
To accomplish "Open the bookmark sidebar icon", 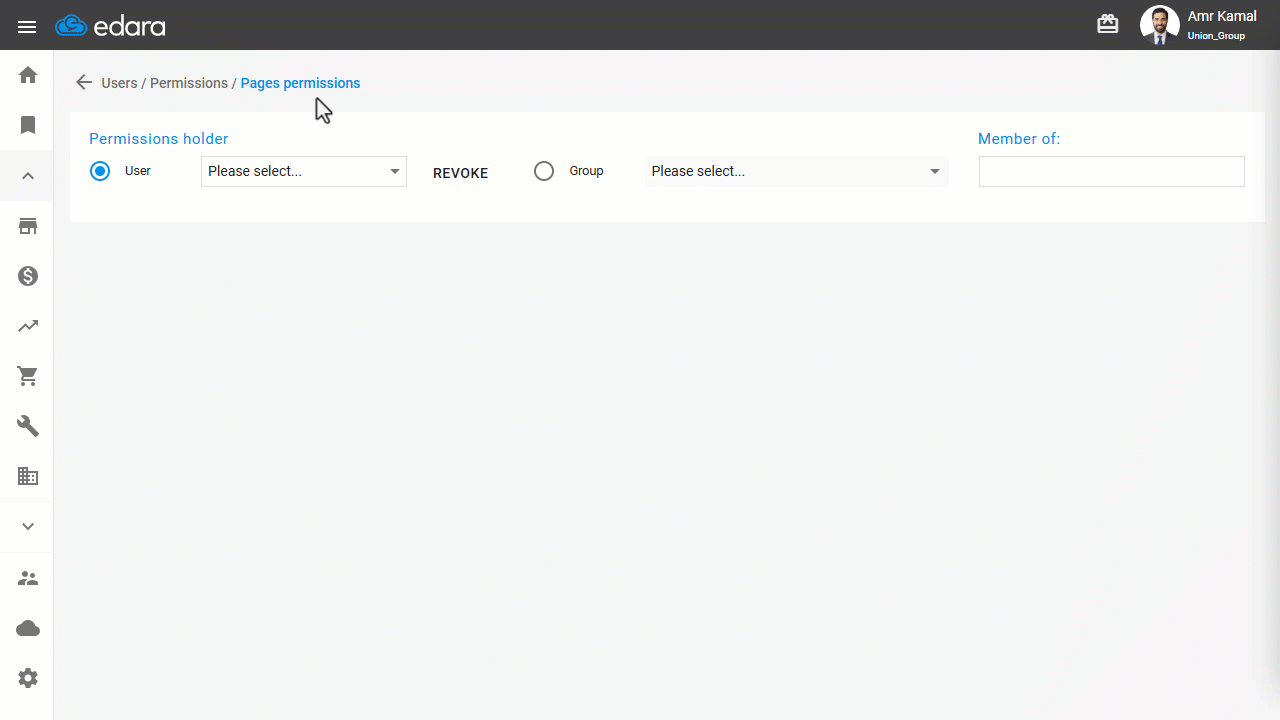I will [28, 125].
